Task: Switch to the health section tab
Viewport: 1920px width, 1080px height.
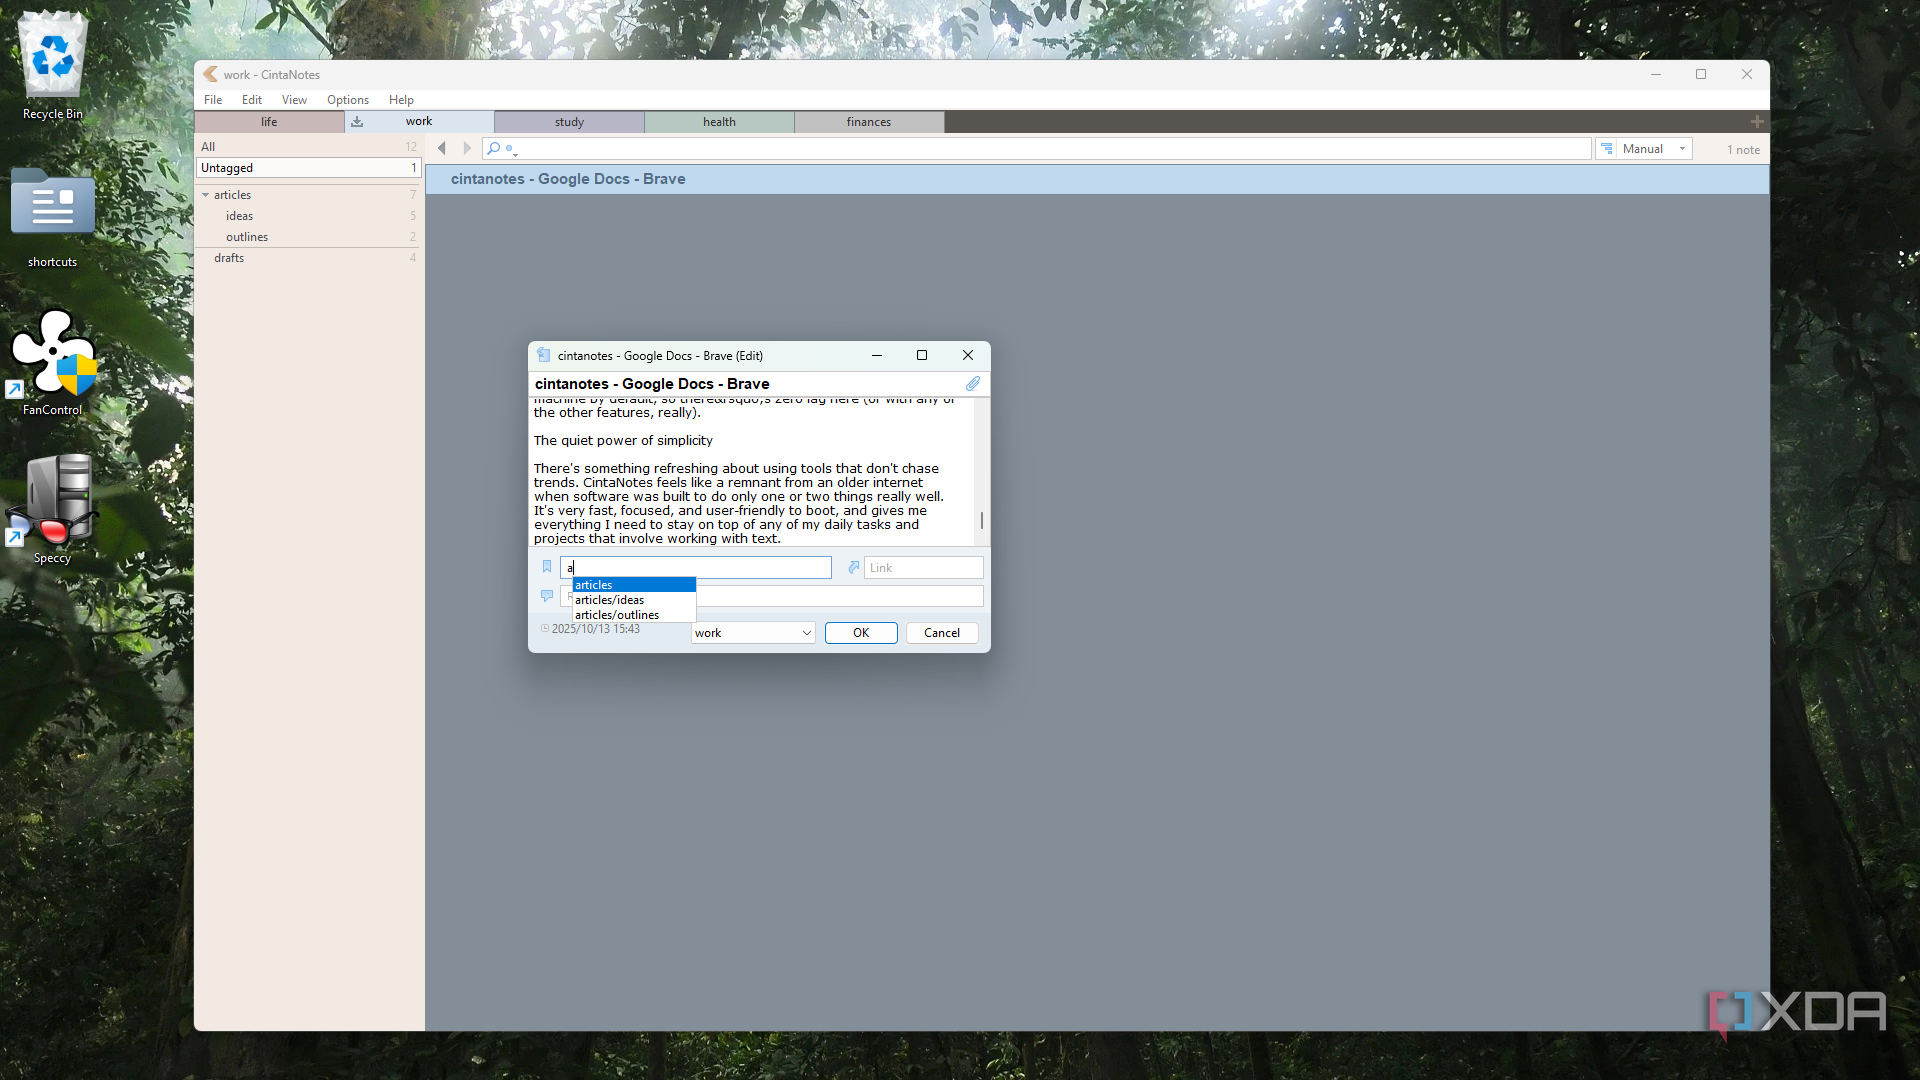Action: [719, 122]
